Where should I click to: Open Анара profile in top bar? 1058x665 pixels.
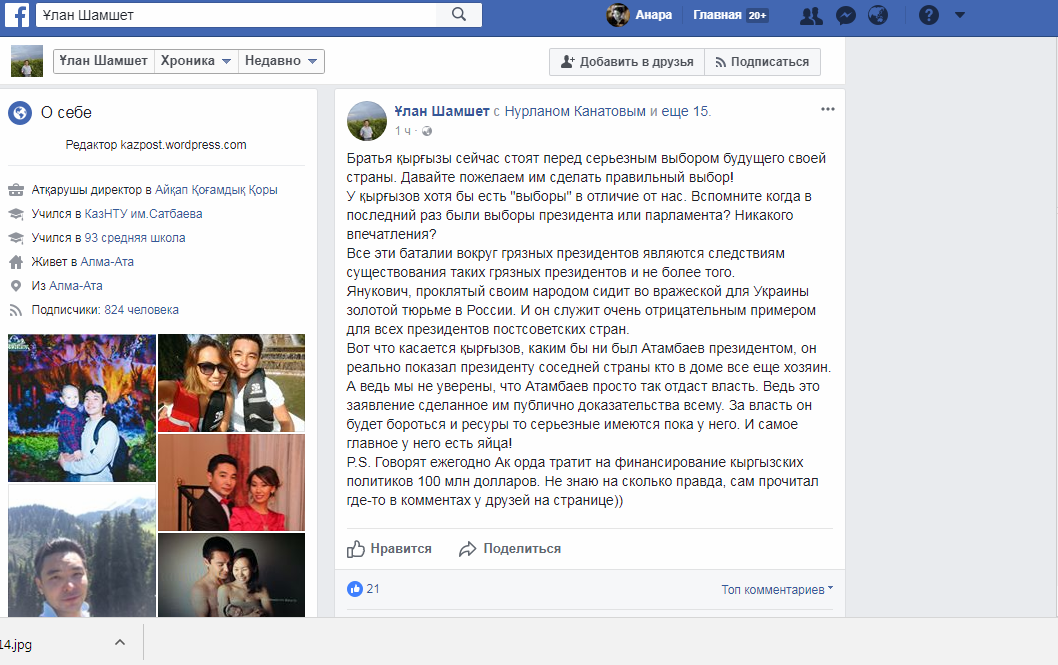click(640, 15)
